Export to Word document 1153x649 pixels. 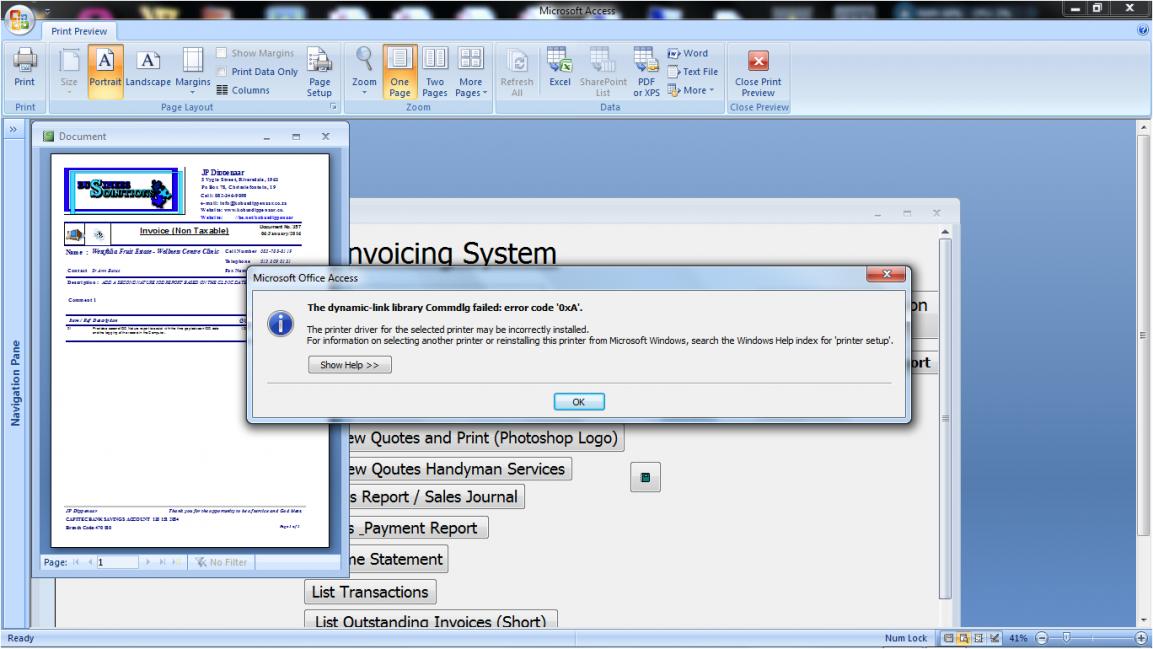click(688, 53)
